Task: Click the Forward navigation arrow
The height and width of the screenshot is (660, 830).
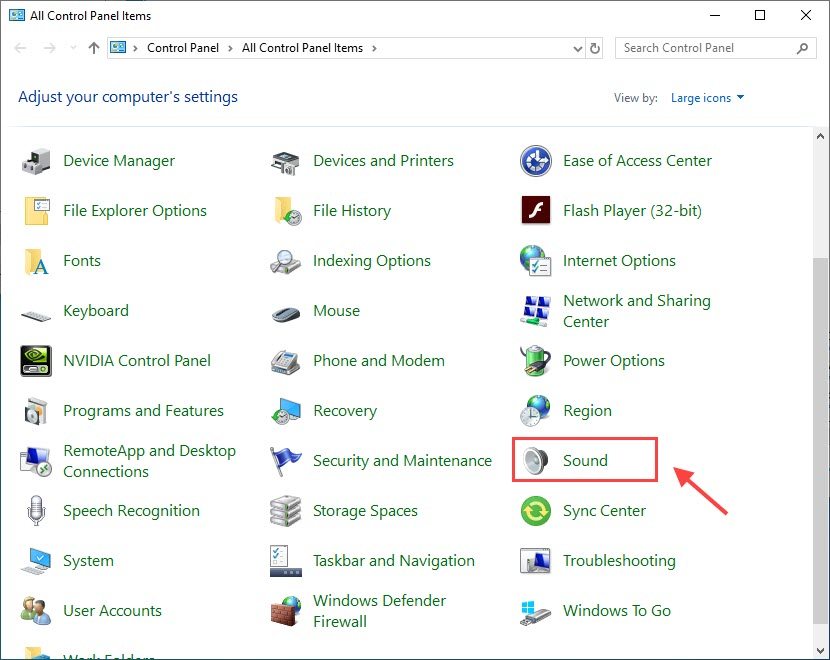Action: coord(50,48)
